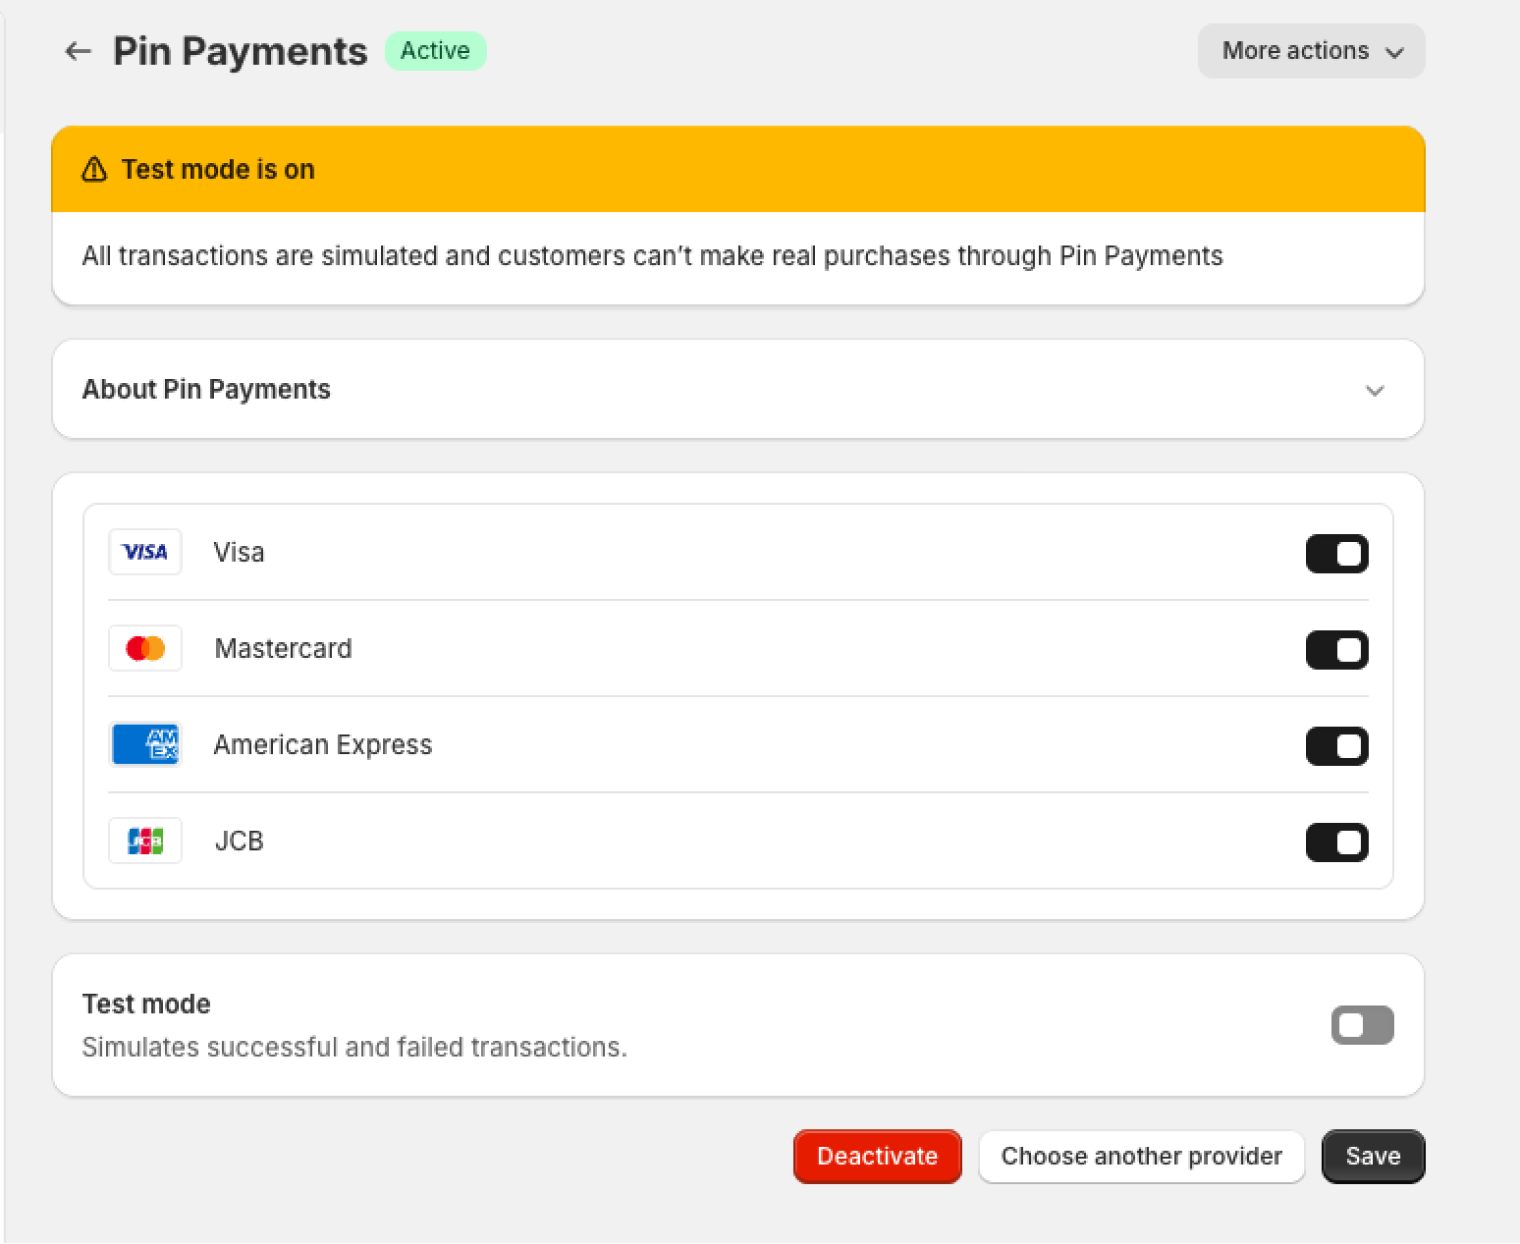Click the Active status badge
This screenshot has width=1520, height=1244.
435,51
